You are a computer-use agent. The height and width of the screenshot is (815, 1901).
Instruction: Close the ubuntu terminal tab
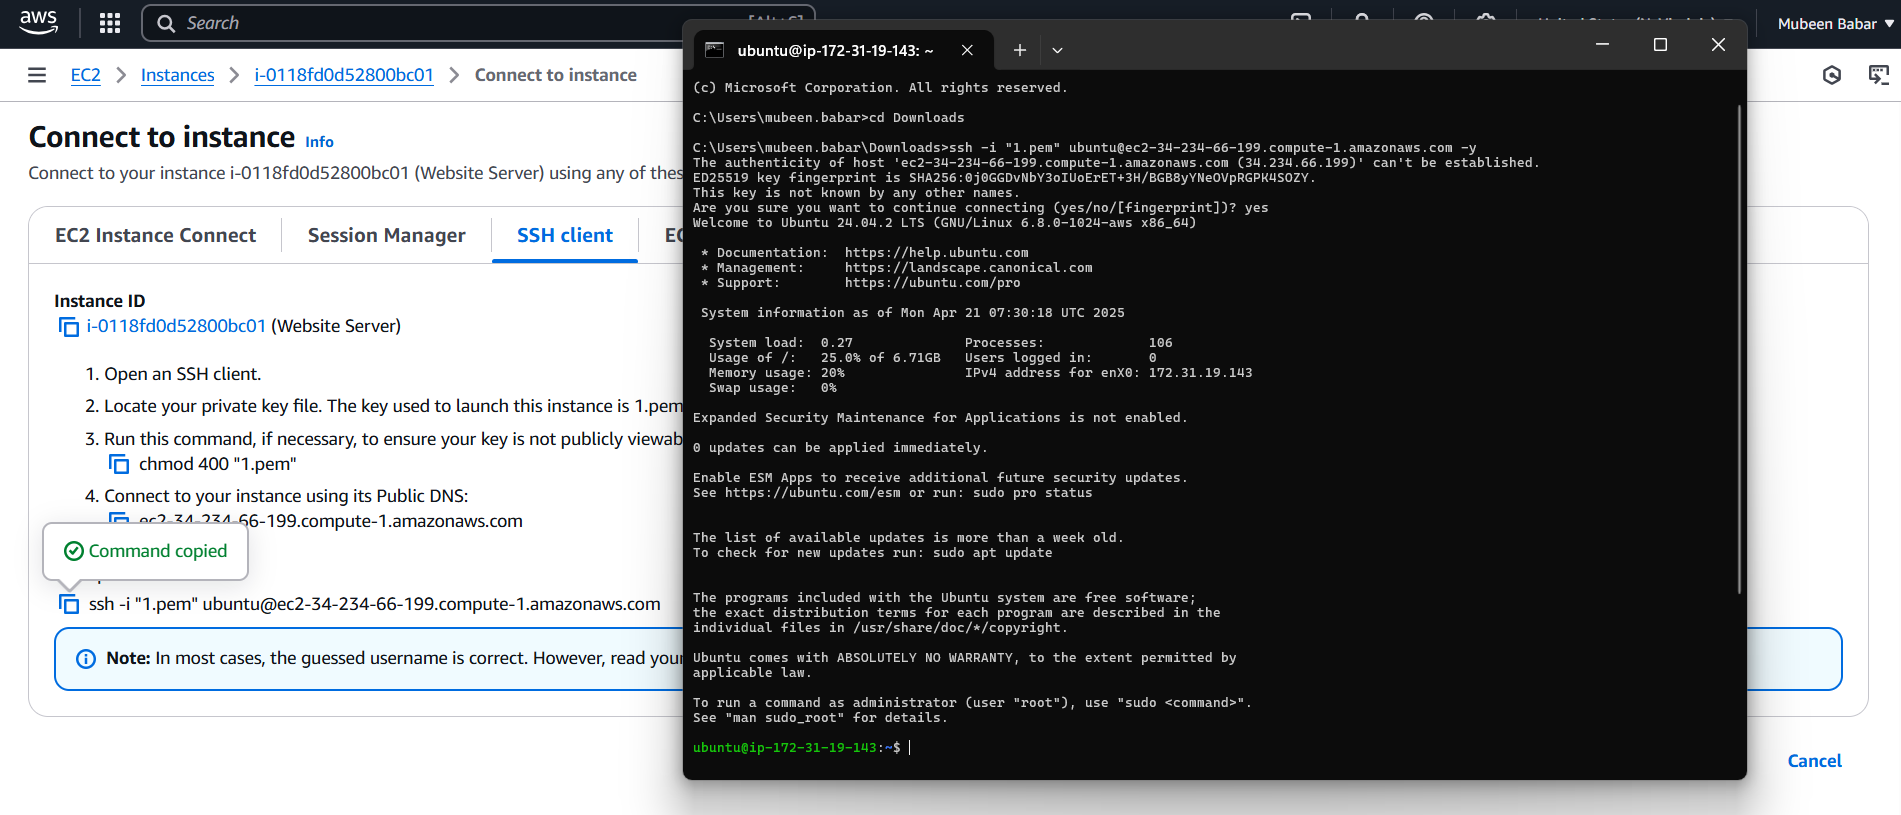coord(967,50)
